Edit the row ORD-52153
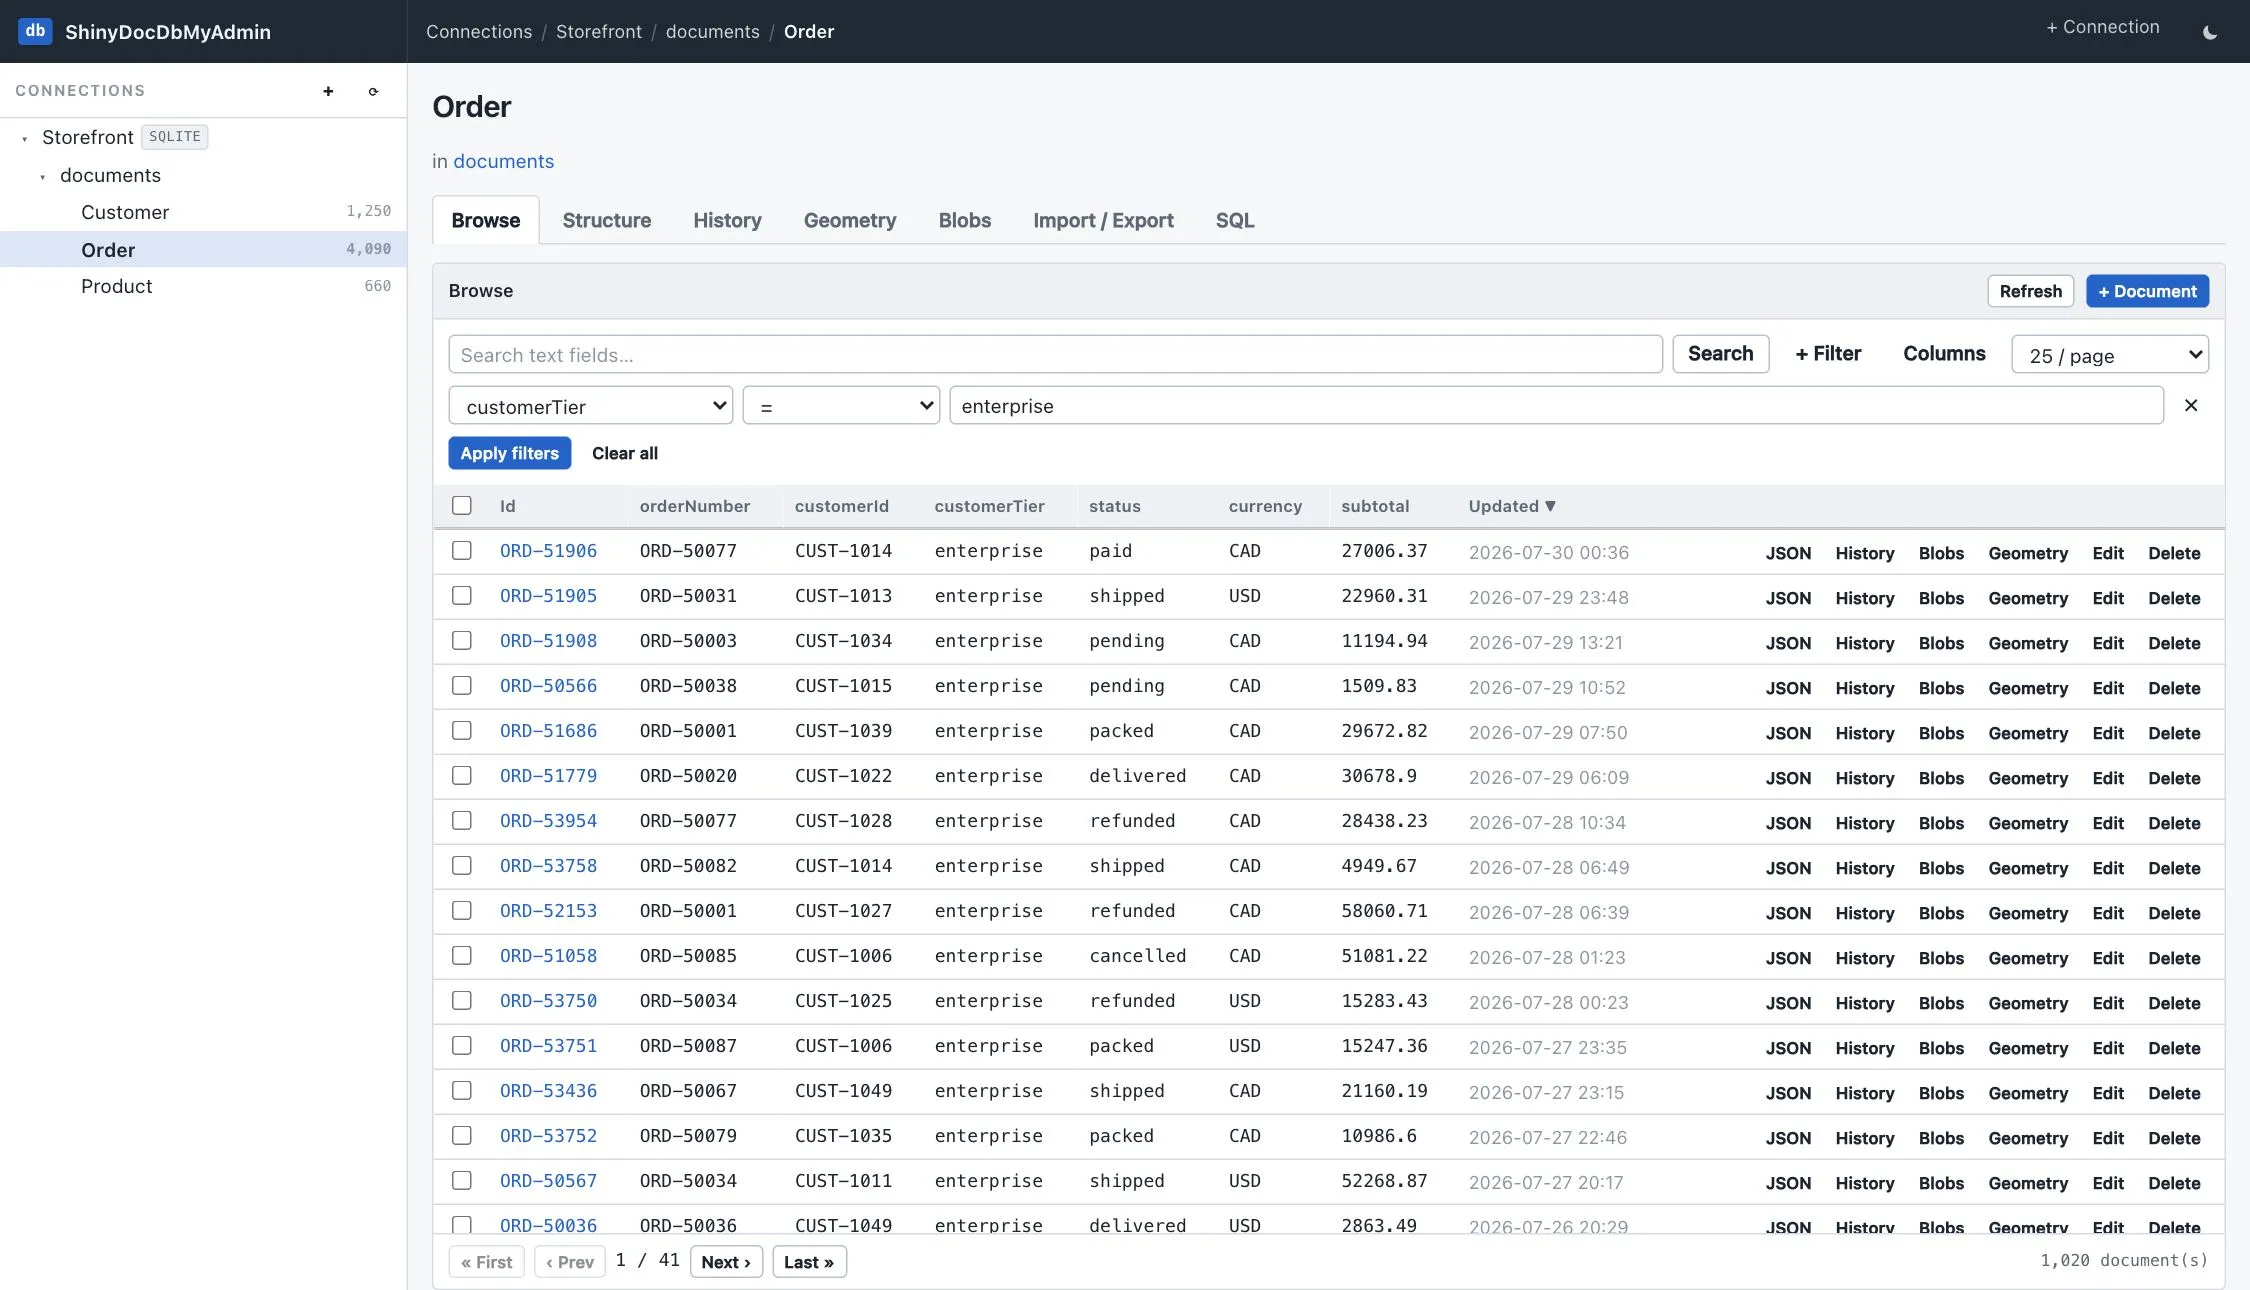Screen dimensions: 2250x1290 (2108, 913)
